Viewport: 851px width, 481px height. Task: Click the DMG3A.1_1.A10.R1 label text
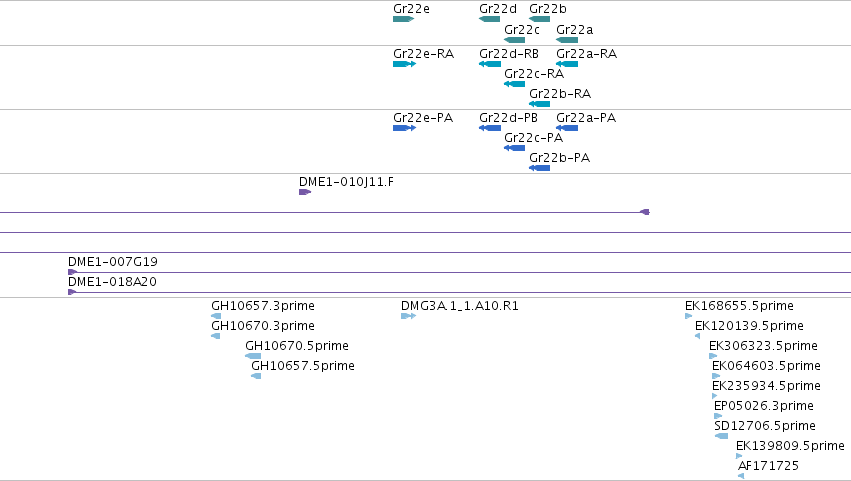click(460, 306)
